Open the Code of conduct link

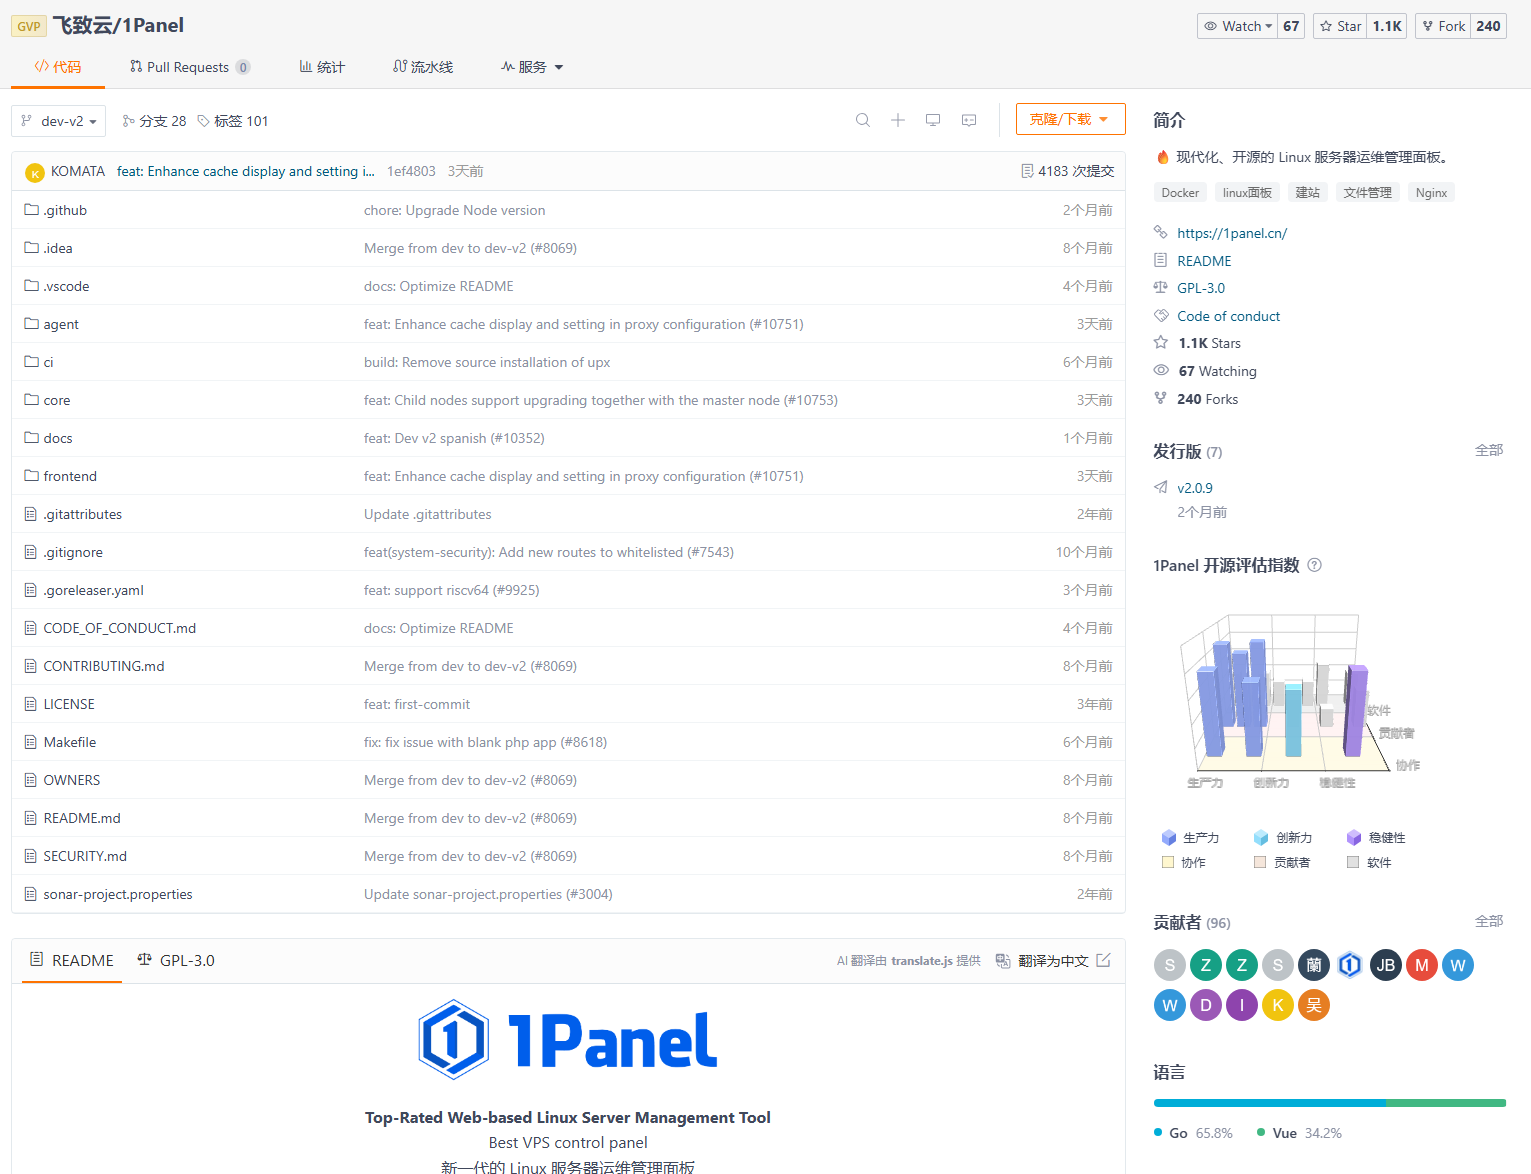click(1228, 316)
